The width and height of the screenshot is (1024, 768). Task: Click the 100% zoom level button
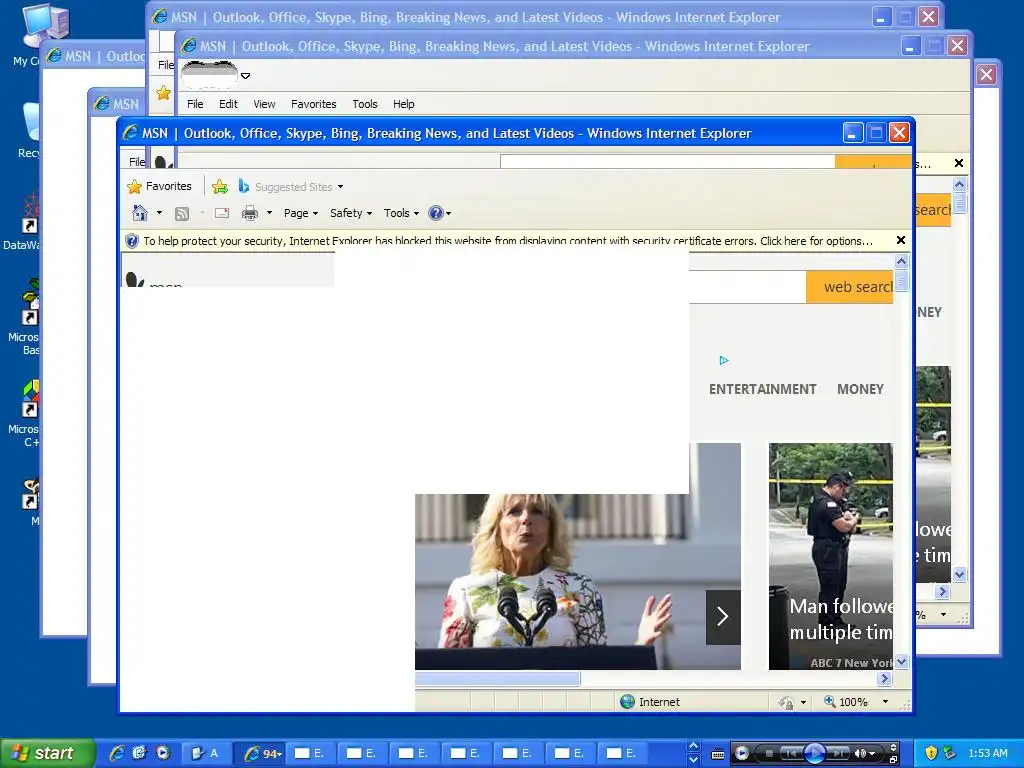point(846,701)
